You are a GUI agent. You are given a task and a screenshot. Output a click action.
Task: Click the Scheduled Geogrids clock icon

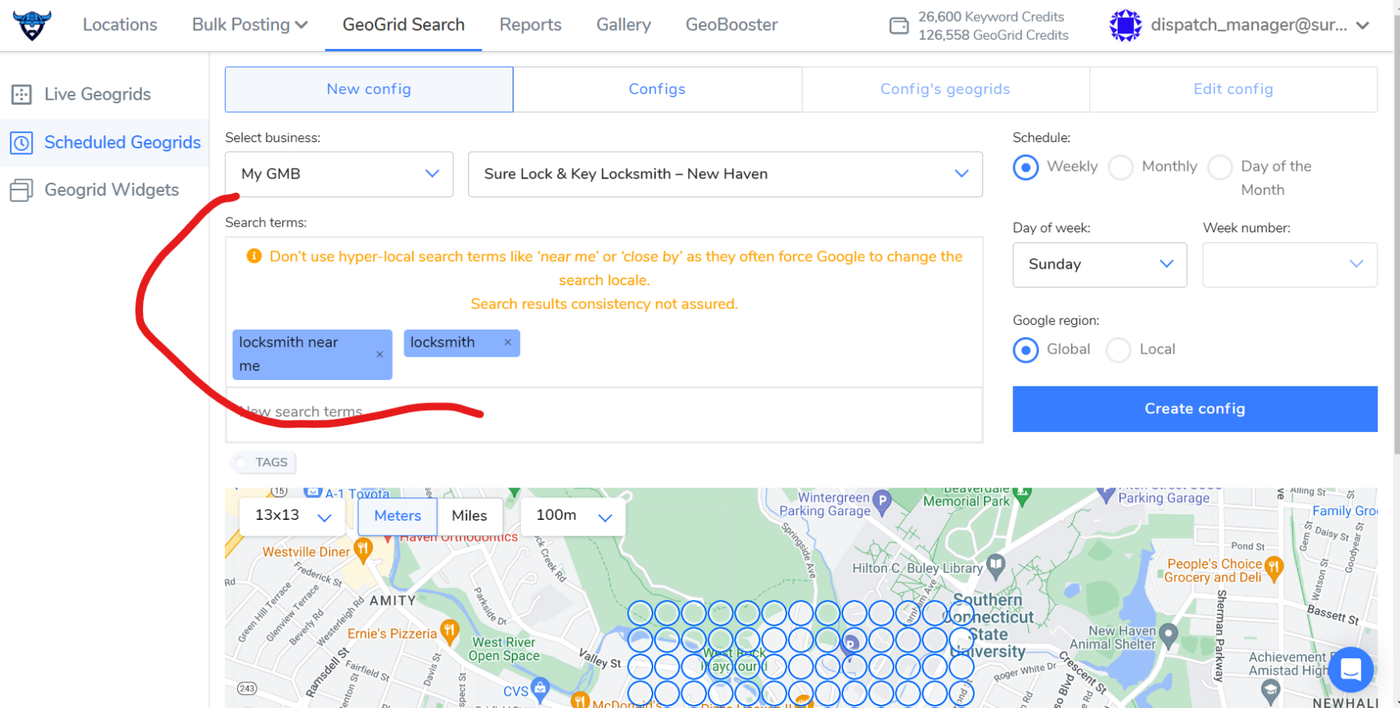coord(21,142)
